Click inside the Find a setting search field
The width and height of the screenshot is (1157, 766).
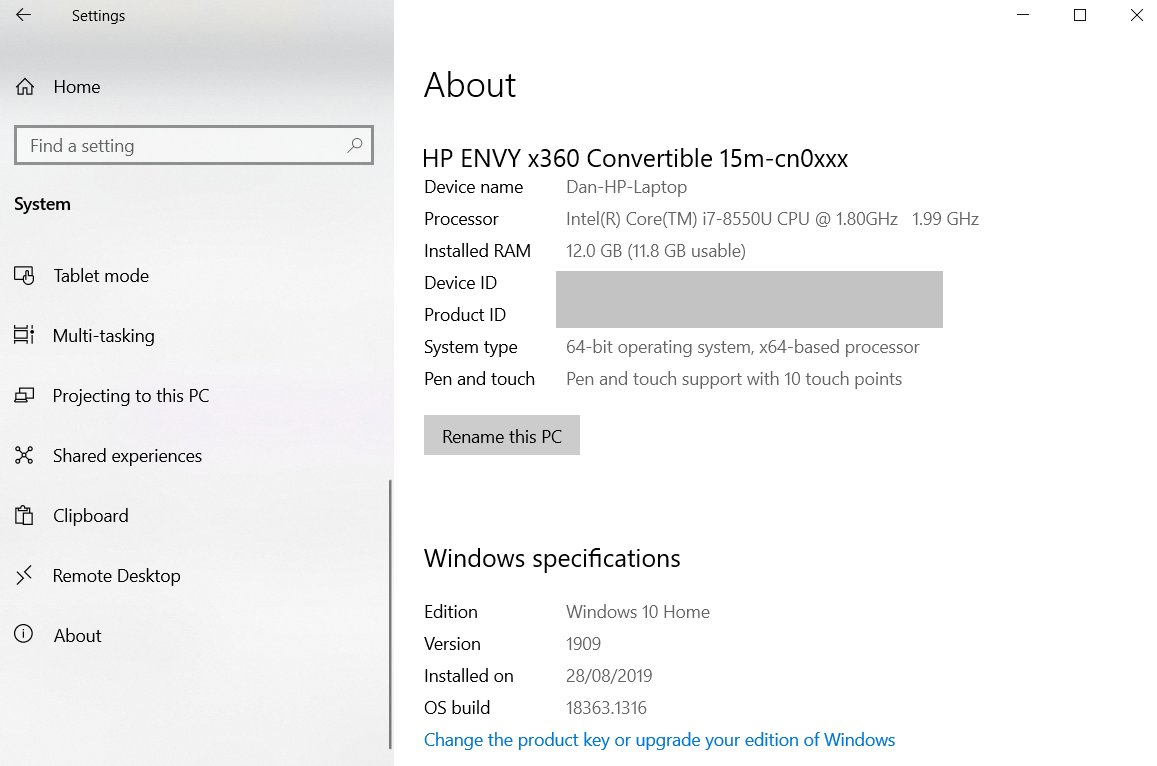pyautogui.click(x=180, y=145)
